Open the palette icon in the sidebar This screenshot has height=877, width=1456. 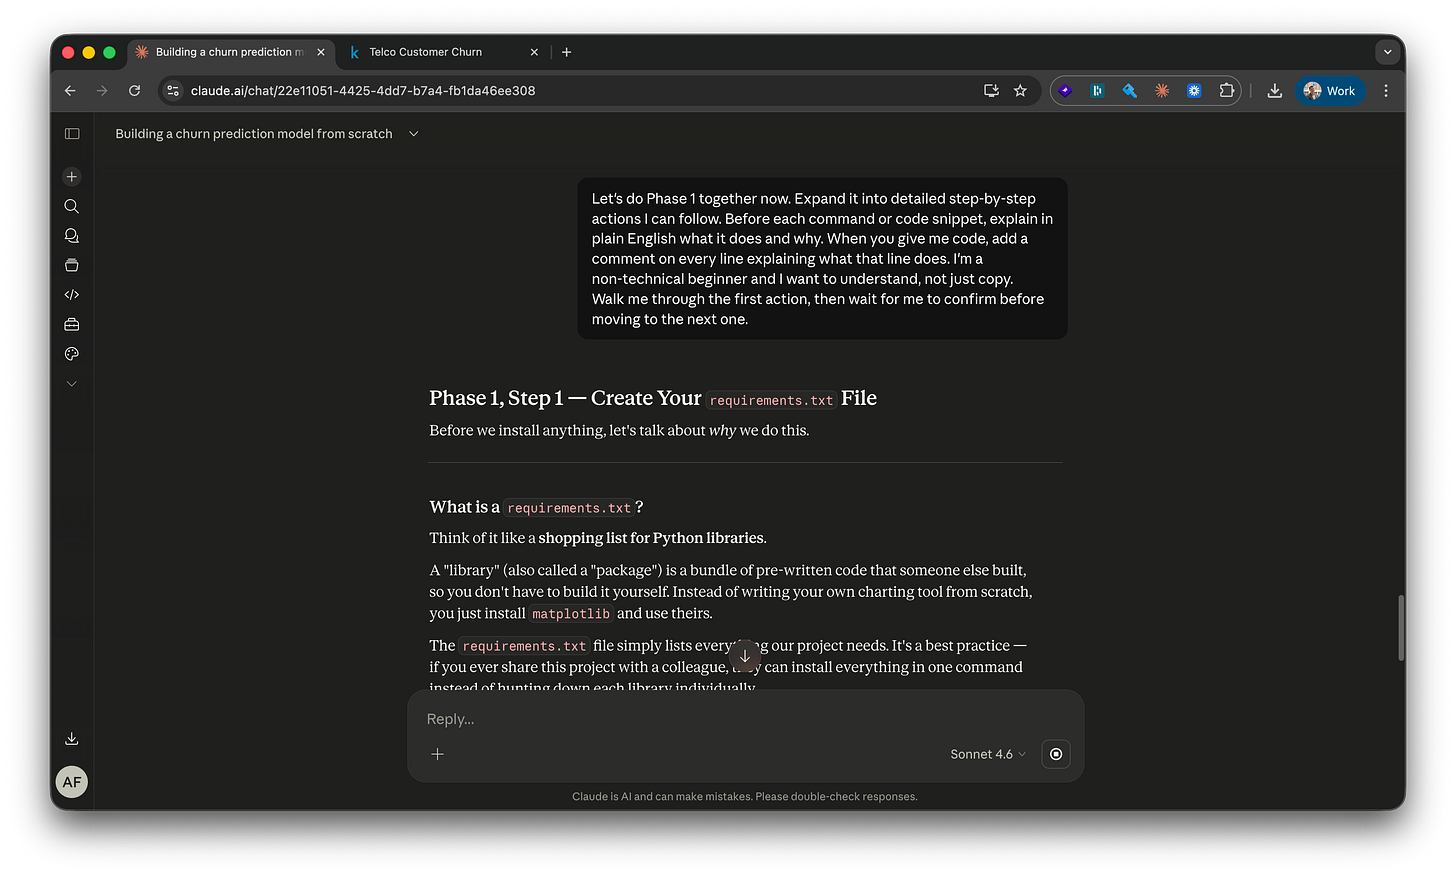point(71,353)
